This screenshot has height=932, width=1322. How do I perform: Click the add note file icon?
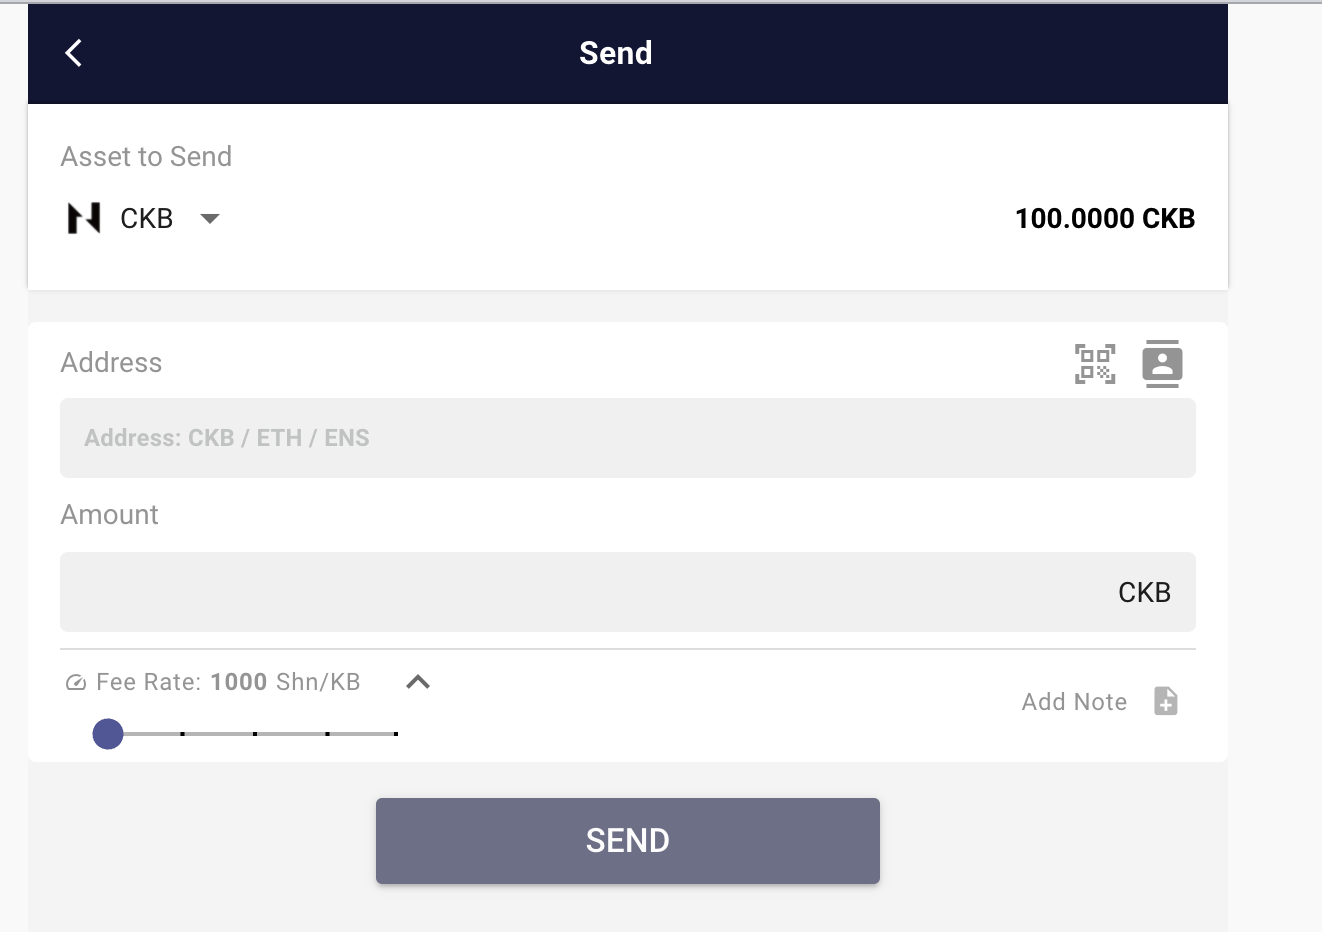pyautogui.click(x=1166, y=701)
